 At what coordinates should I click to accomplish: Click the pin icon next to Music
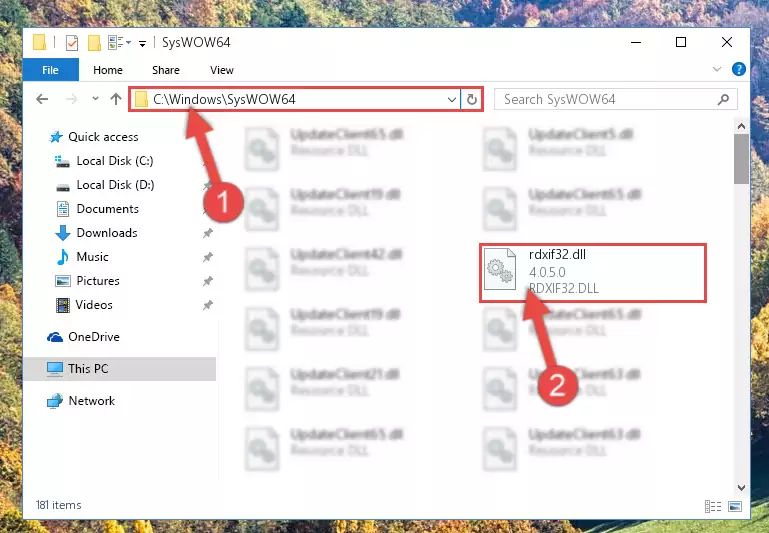(x=208, y=257)
